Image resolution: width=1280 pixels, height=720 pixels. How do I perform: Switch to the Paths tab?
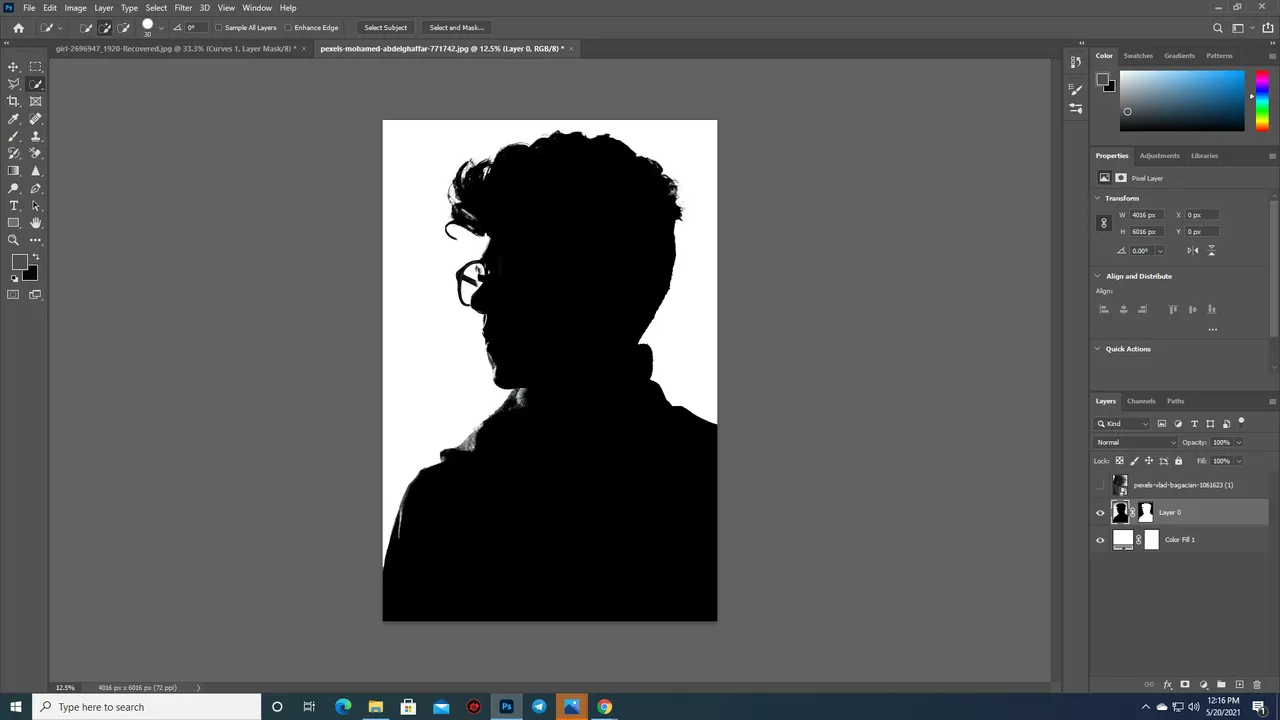(x=1175, y=401)
